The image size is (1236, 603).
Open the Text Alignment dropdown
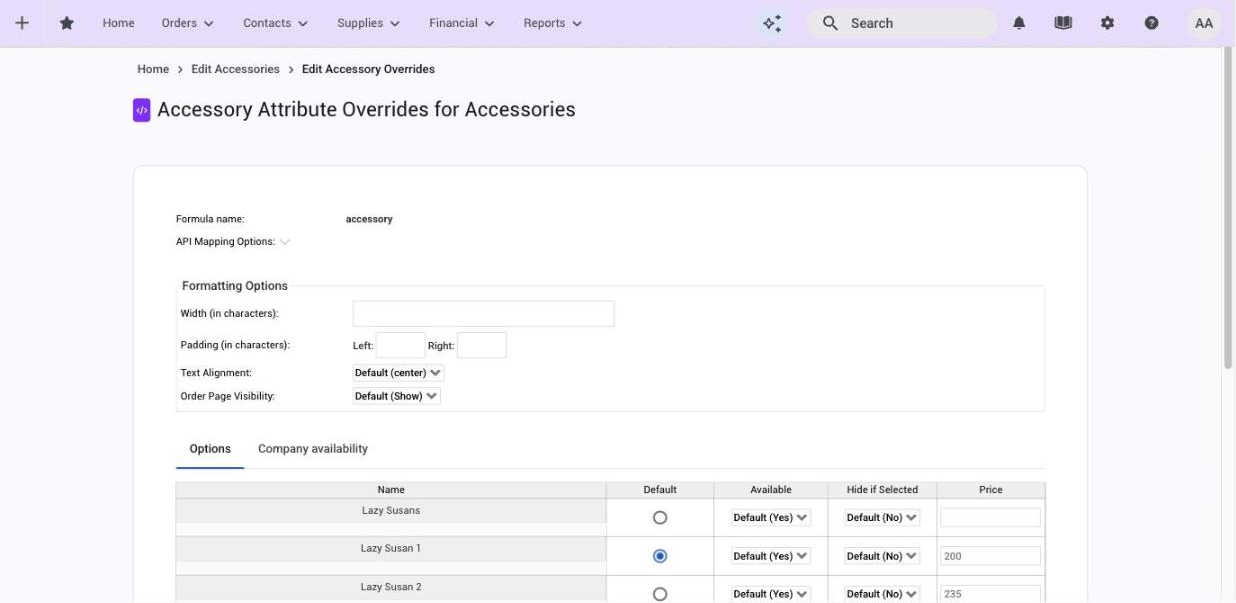tap(398, 373)
